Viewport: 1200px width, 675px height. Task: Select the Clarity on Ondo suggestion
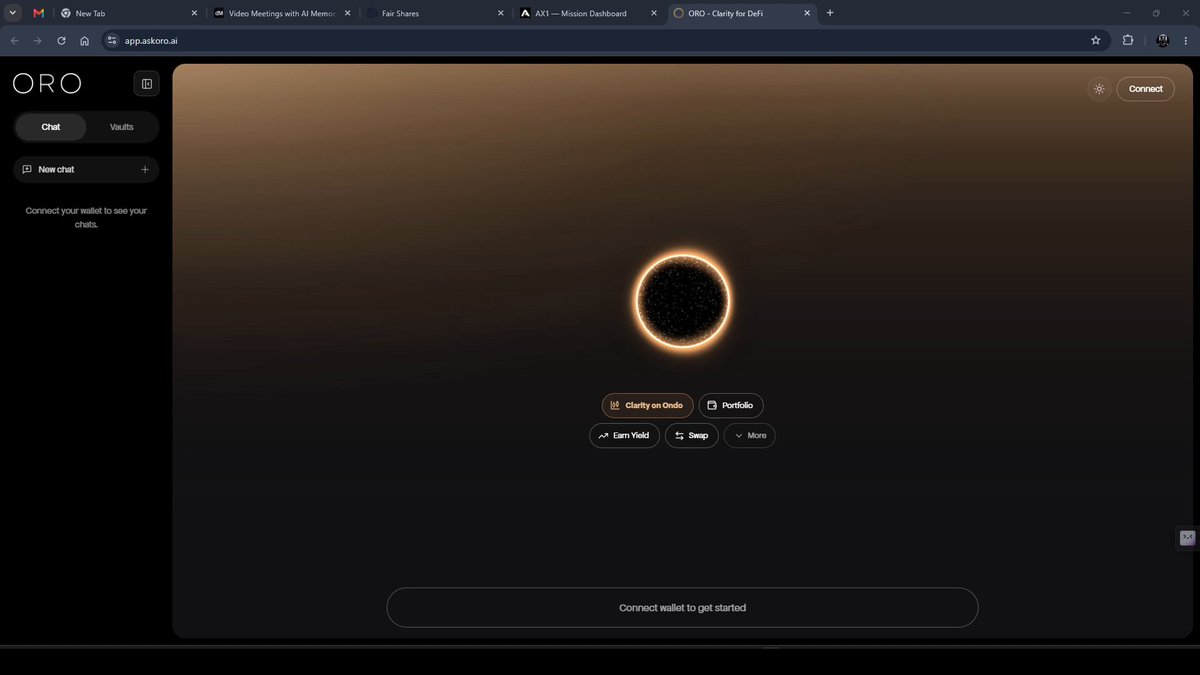[x=647, y=405]
